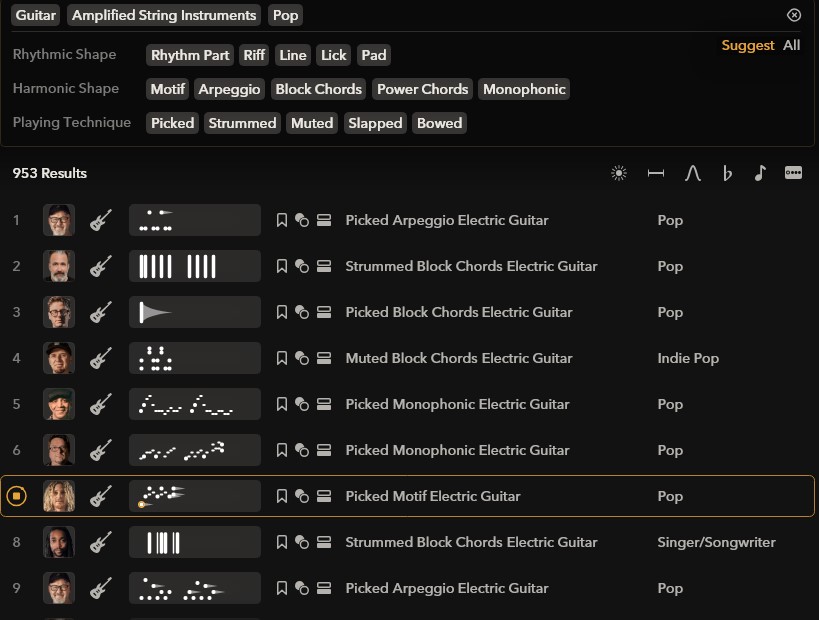
Task: Select the Arpeggio harmonic shape filter
Action: pos(229,89)
